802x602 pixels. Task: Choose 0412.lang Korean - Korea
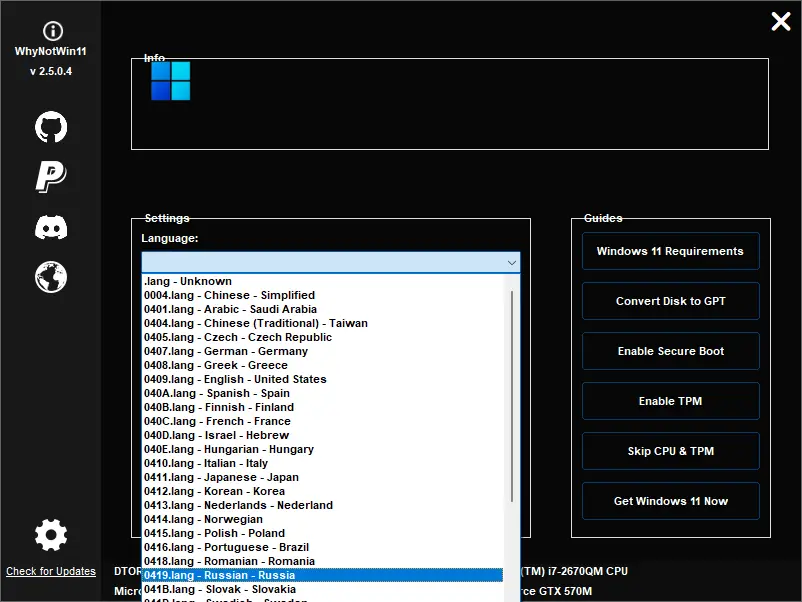click(x=323, y=491)
